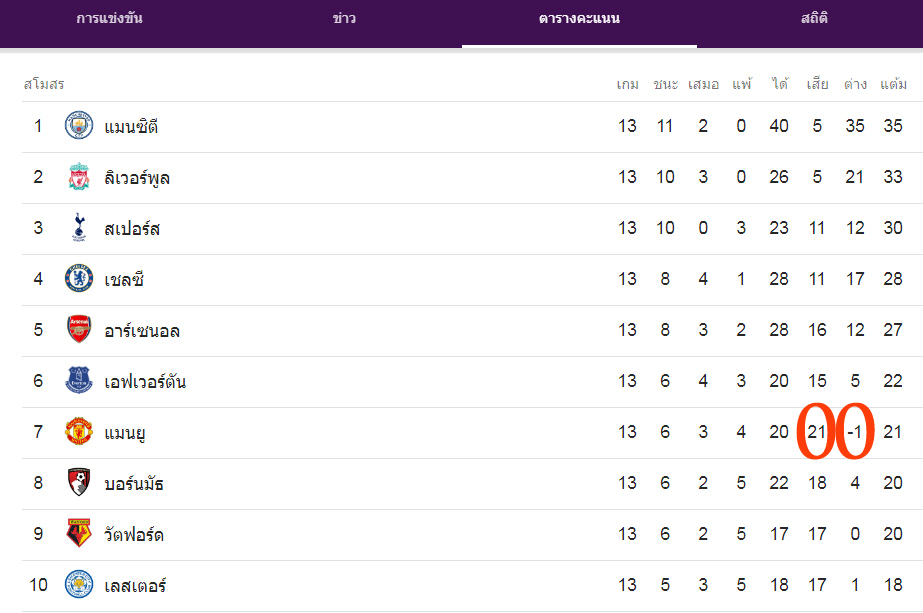
Task: Switch to the ข่าว tab
Action: [344, 19]
